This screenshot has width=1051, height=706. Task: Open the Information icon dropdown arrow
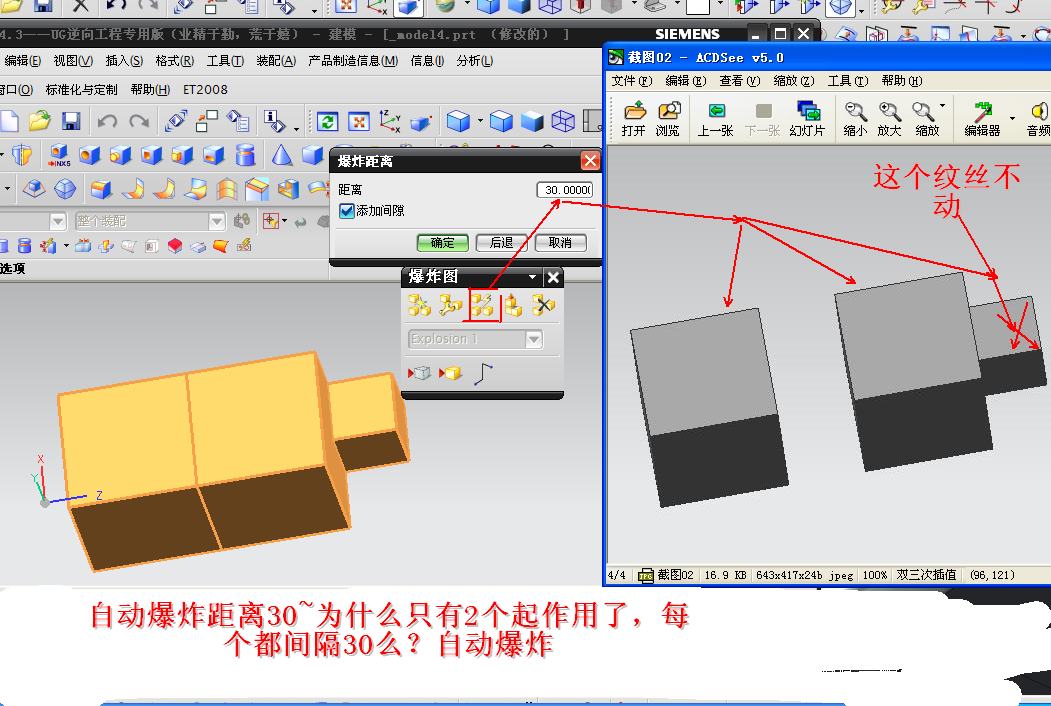[x=296, y=127]
